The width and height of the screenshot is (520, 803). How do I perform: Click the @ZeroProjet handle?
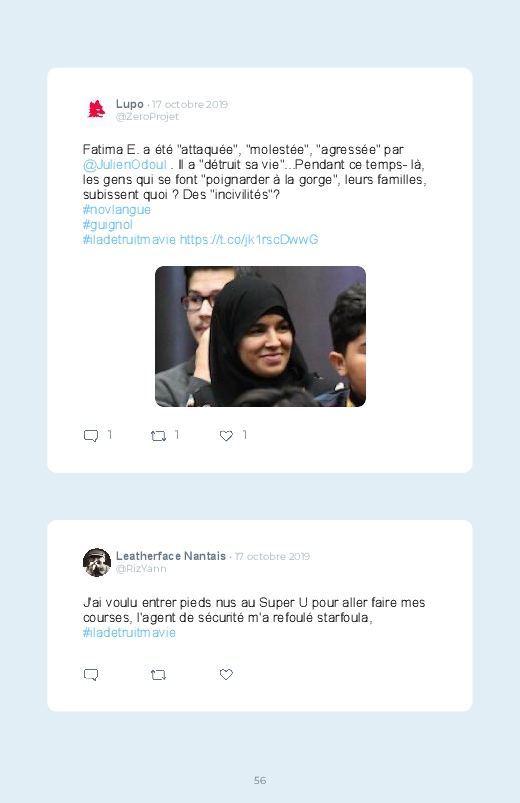pos(147,117)
